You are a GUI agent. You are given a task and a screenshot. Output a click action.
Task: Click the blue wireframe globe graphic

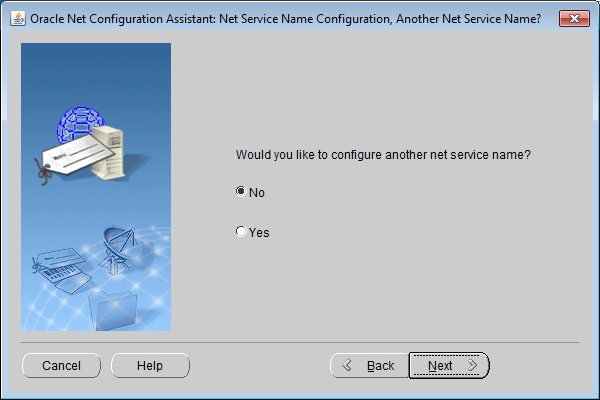[80, 123]
